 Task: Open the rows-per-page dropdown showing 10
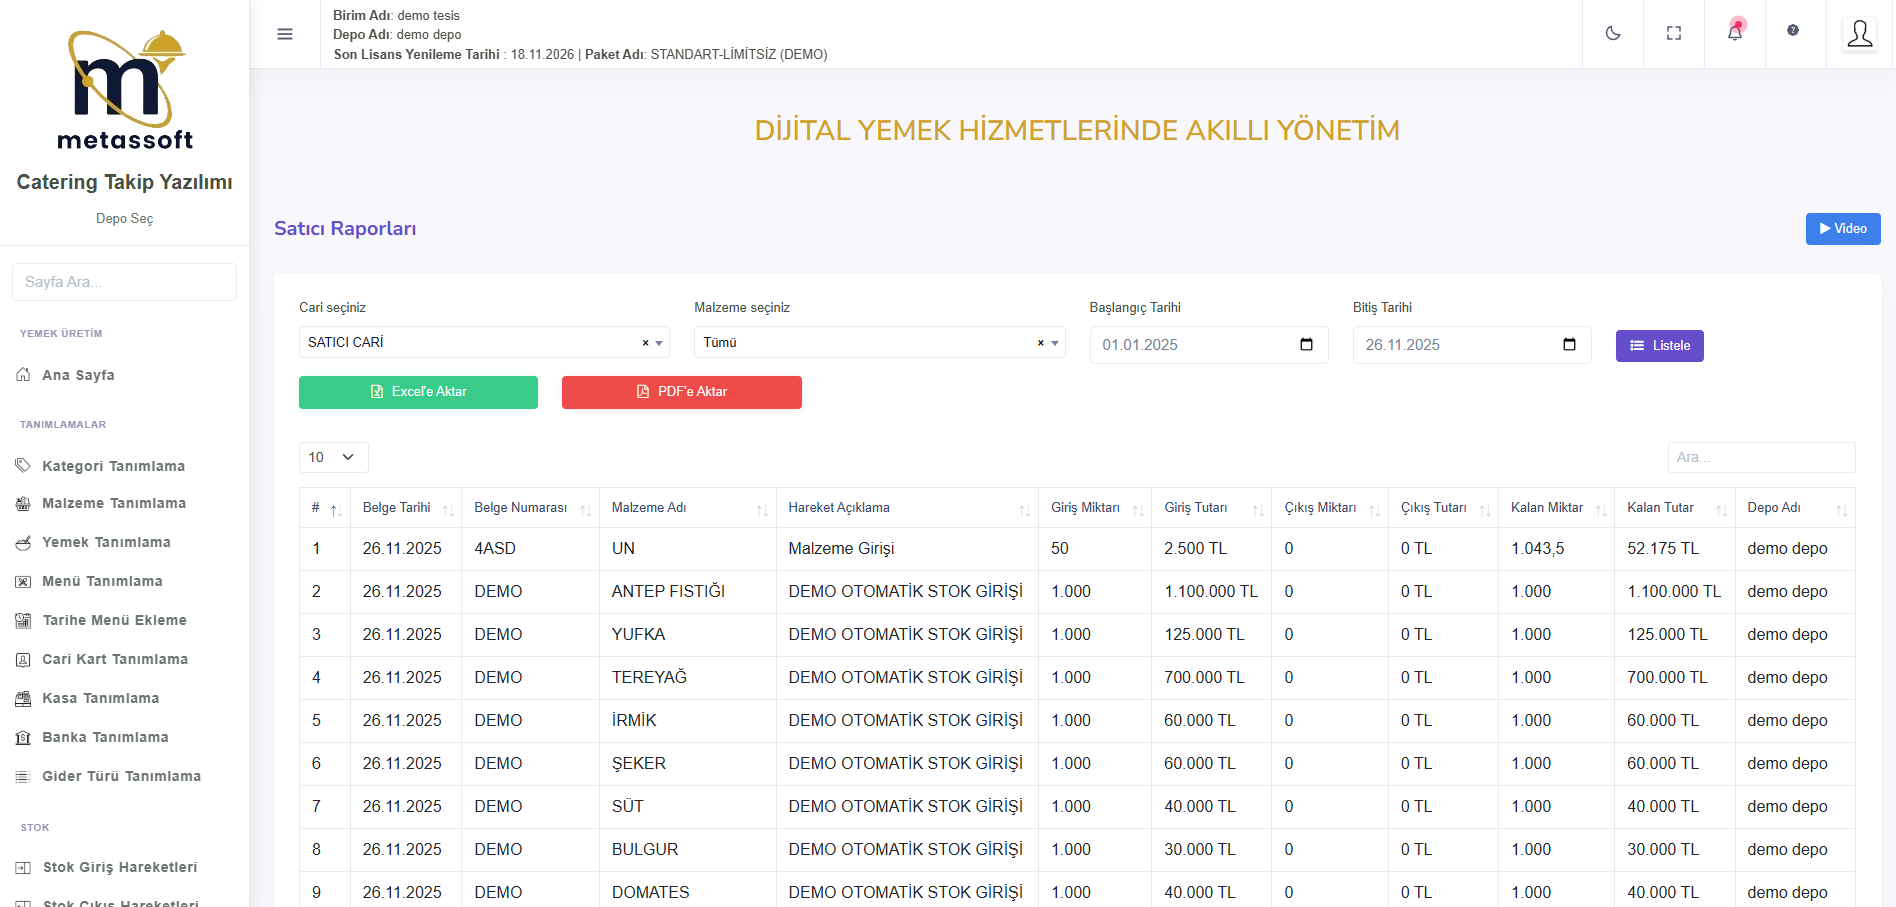point(333,457)
